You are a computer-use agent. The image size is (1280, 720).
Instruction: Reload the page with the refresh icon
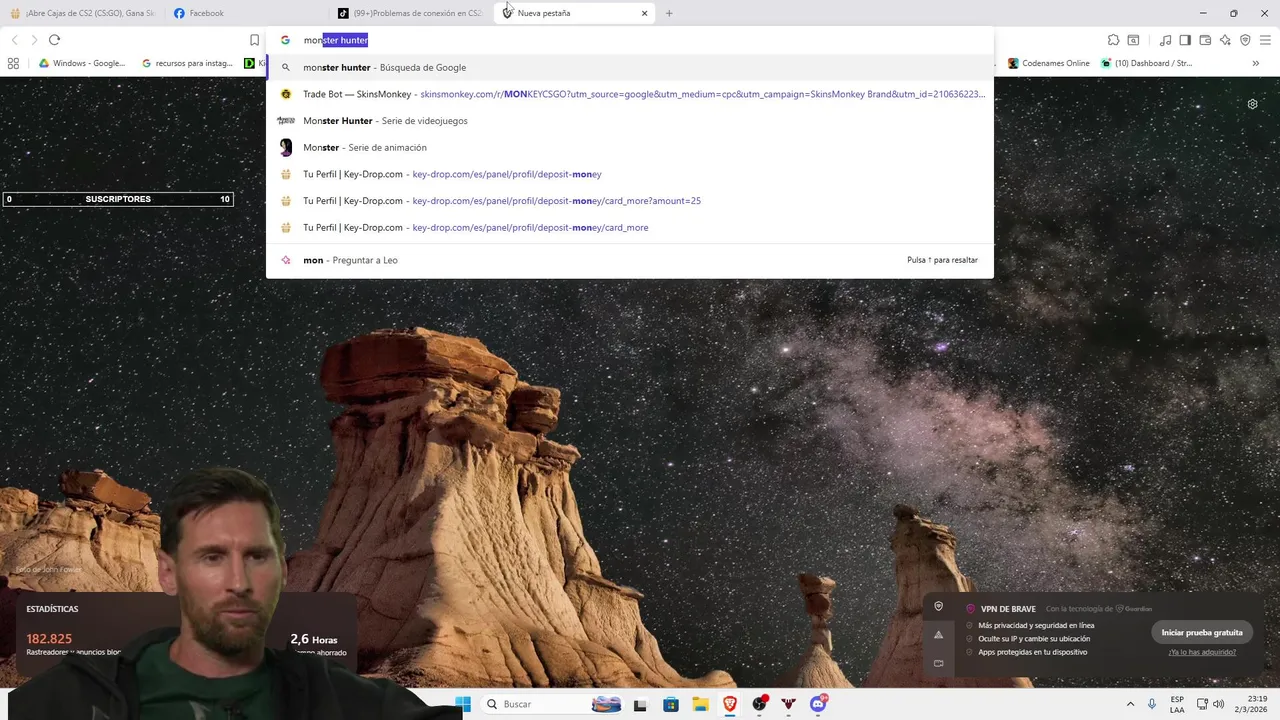[54, 40]
